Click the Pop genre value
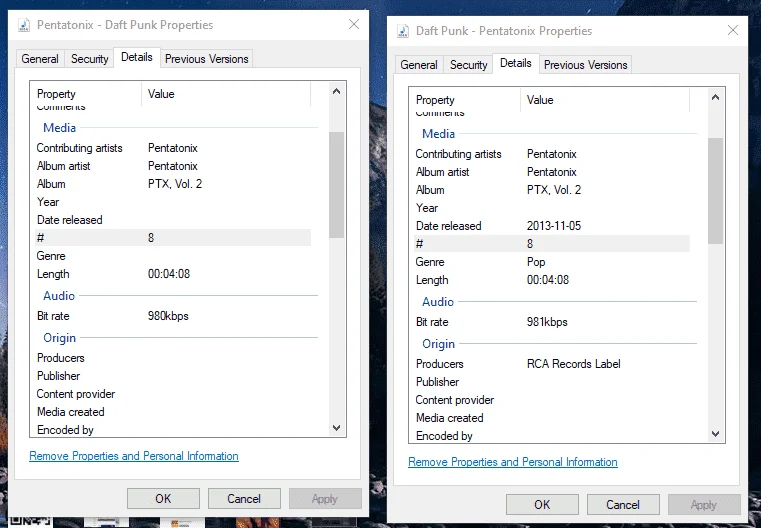This screenshot has height=528, width=761. 536,262
